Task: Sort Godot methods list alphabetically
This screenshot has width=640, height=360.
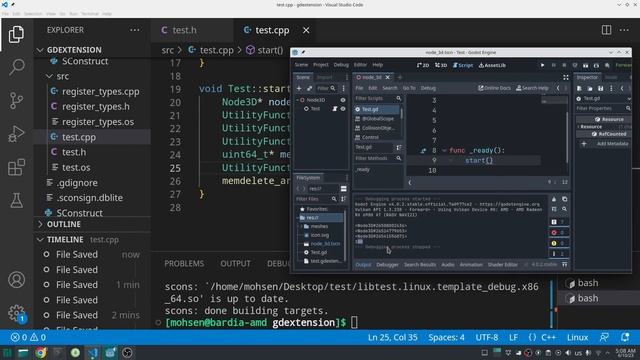Action: (398, 147)
